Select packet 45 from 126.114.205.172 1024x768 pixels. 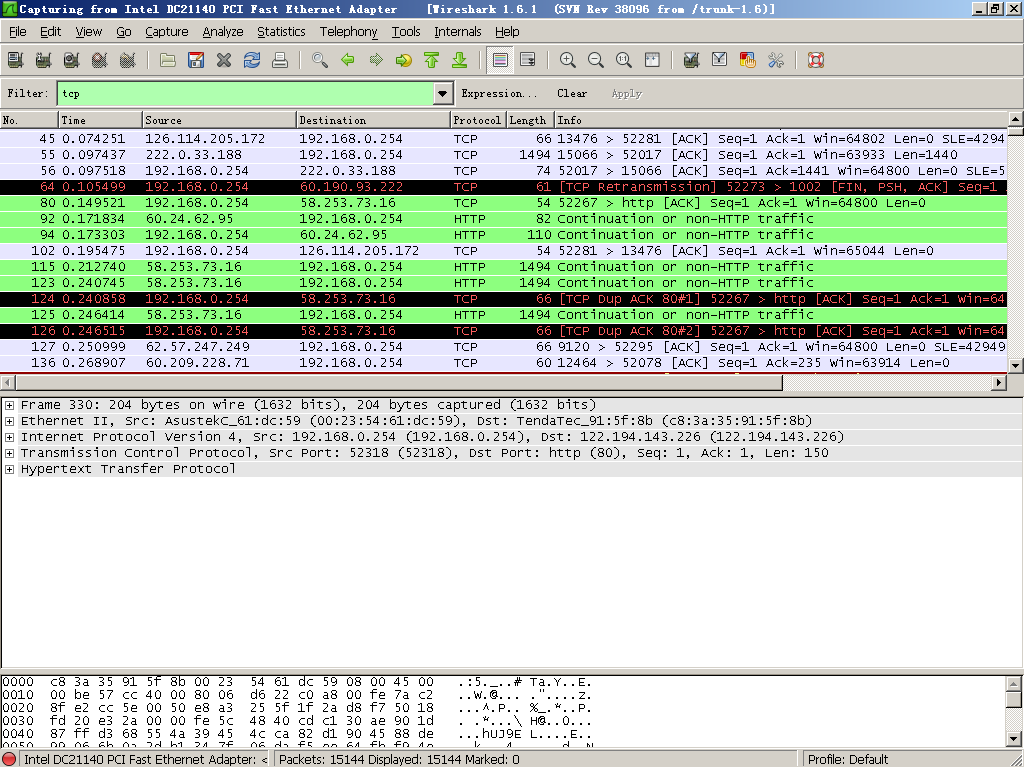(504, 138)
